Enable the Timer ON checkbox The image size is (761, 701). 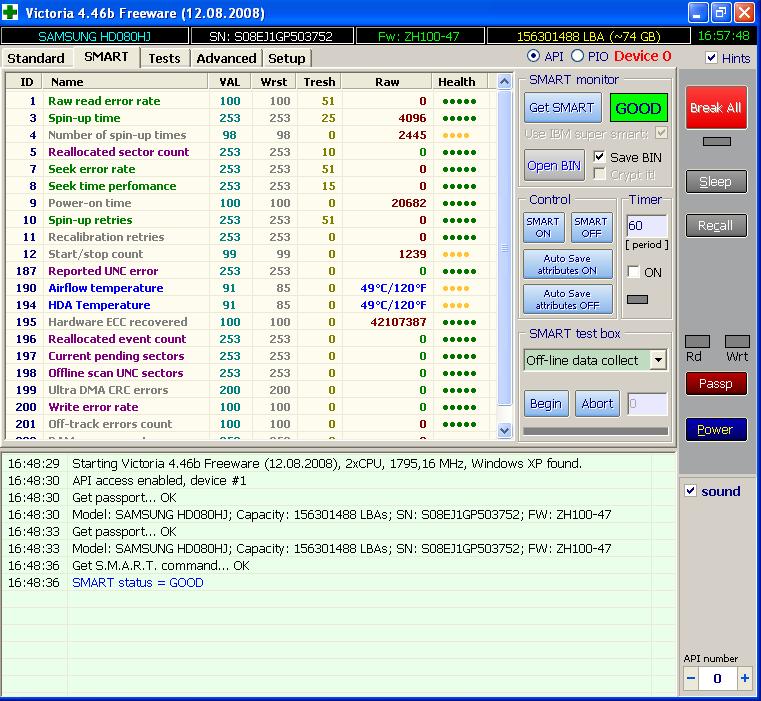pyautogui.click(x=633, y=271)
